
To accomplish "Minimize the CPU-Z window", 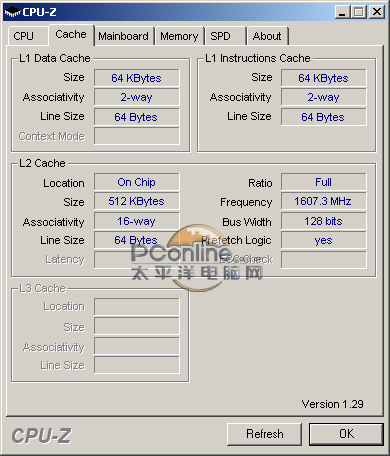I will click(x=342, y=12).
